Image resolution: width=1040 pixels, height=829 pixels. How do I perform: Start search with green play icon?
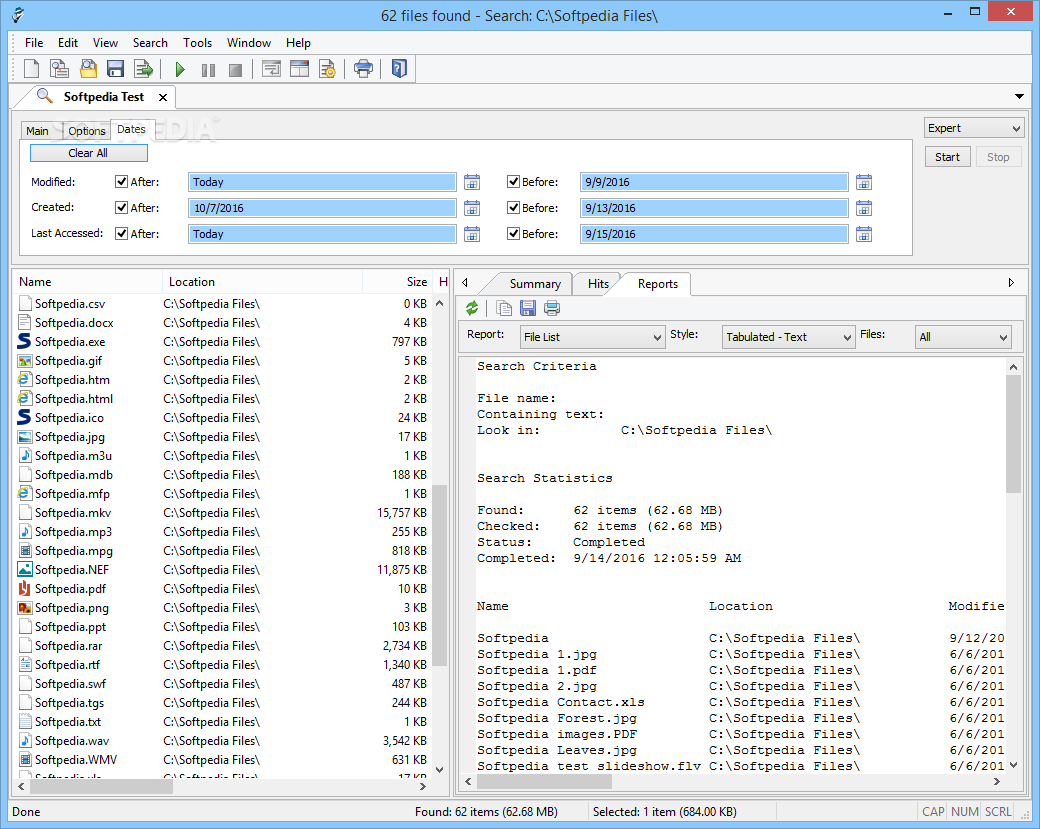[x=180, y=69]
